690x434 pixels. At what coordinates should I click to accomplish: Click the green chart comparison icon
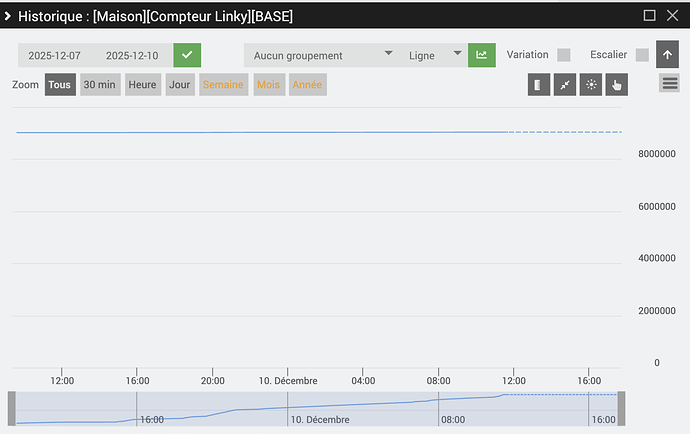click(481, 55)
